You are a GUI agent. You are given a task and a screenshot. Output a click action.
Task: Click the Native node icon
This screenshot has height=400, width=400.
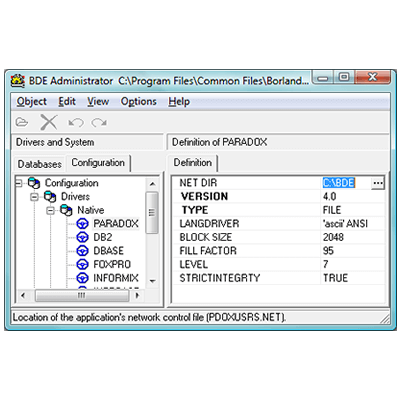[x=66, y=210]
